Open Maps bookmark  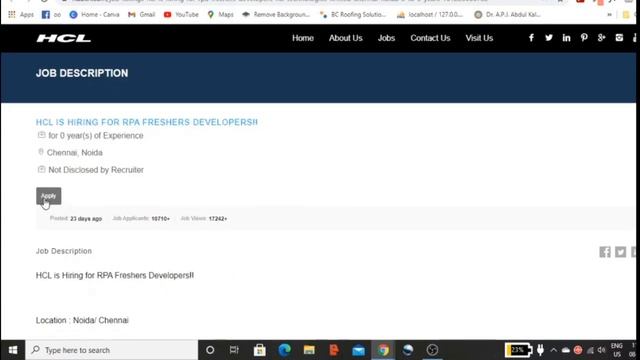pos(220,15)
